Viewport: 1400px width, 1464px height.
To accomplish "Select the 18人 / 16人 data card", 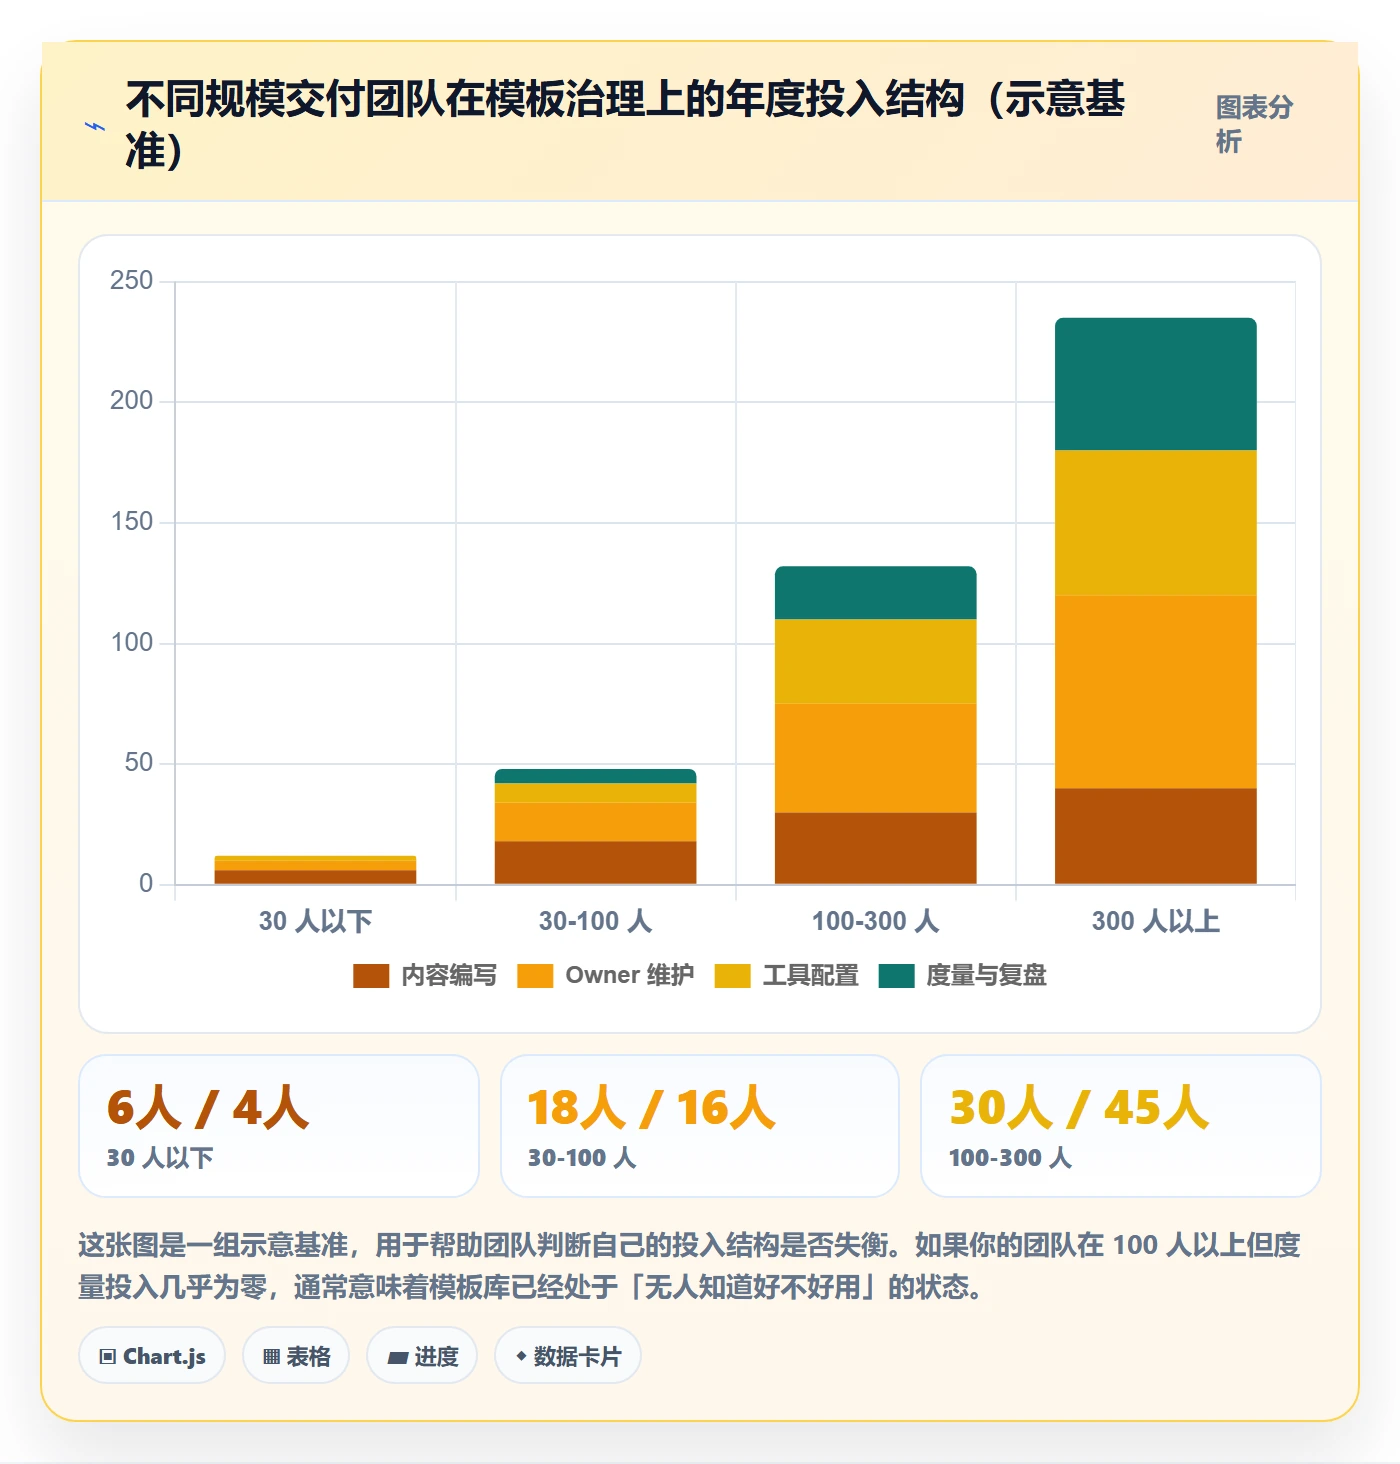I will 700,1126.
